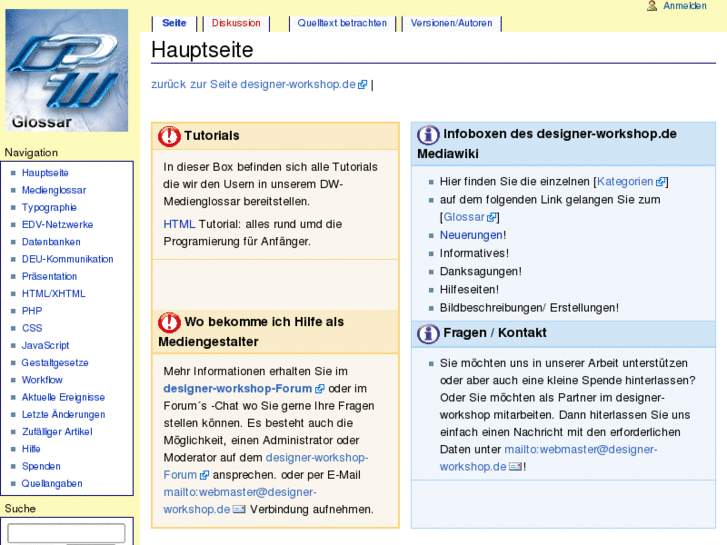The height and width of the screenshot is (545, 727).
Task: Open CSS in the navigation
Action: (32, 328)
